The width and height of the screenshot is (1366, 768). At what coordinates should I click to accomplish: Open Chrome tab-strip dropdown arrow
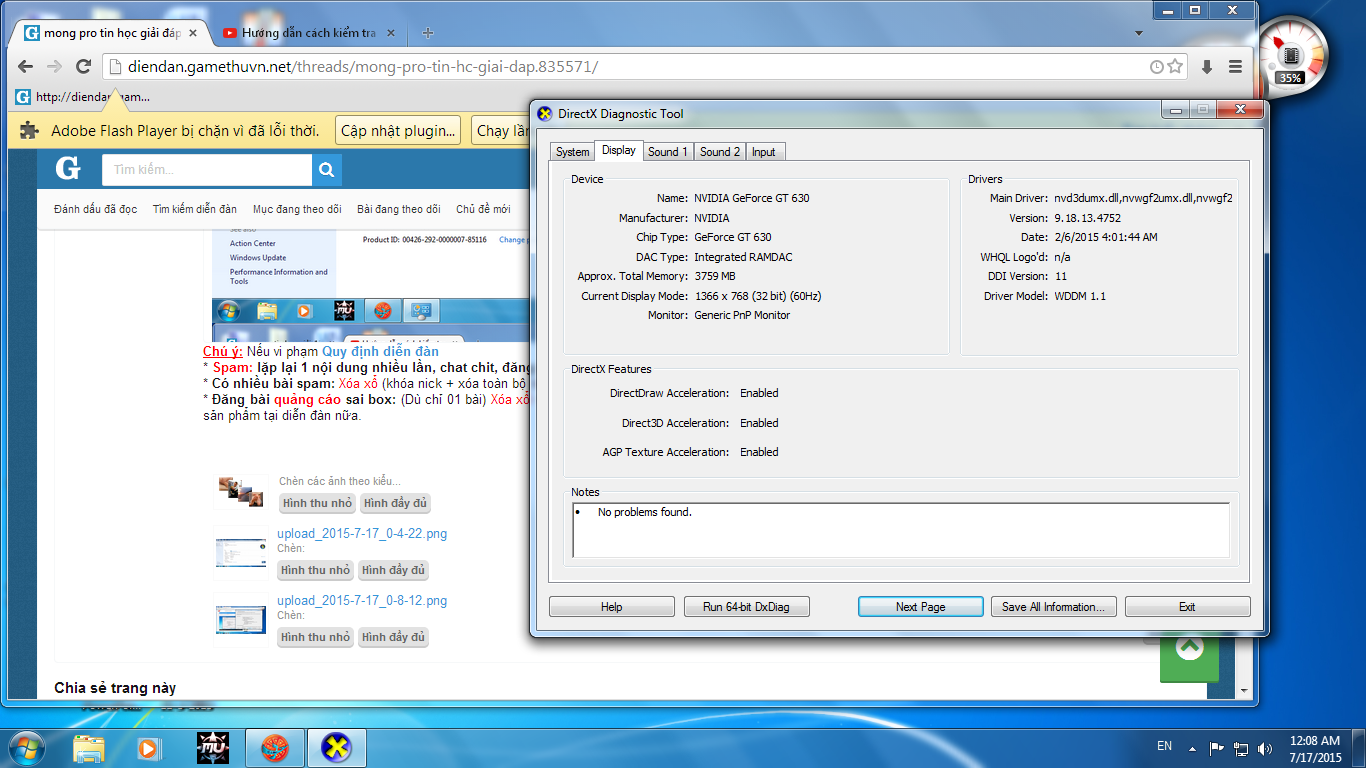[x=1139, y=33]
